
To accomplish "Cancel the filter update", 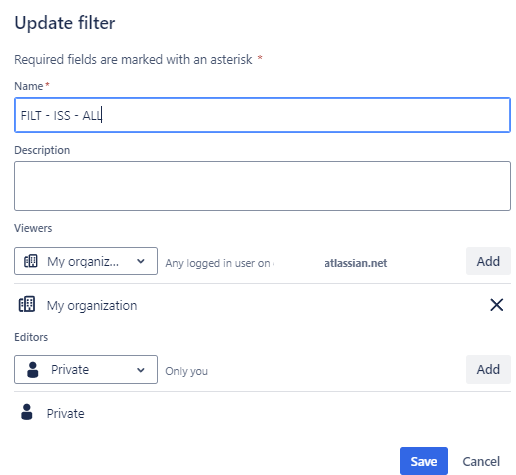I will pos(481,461).
